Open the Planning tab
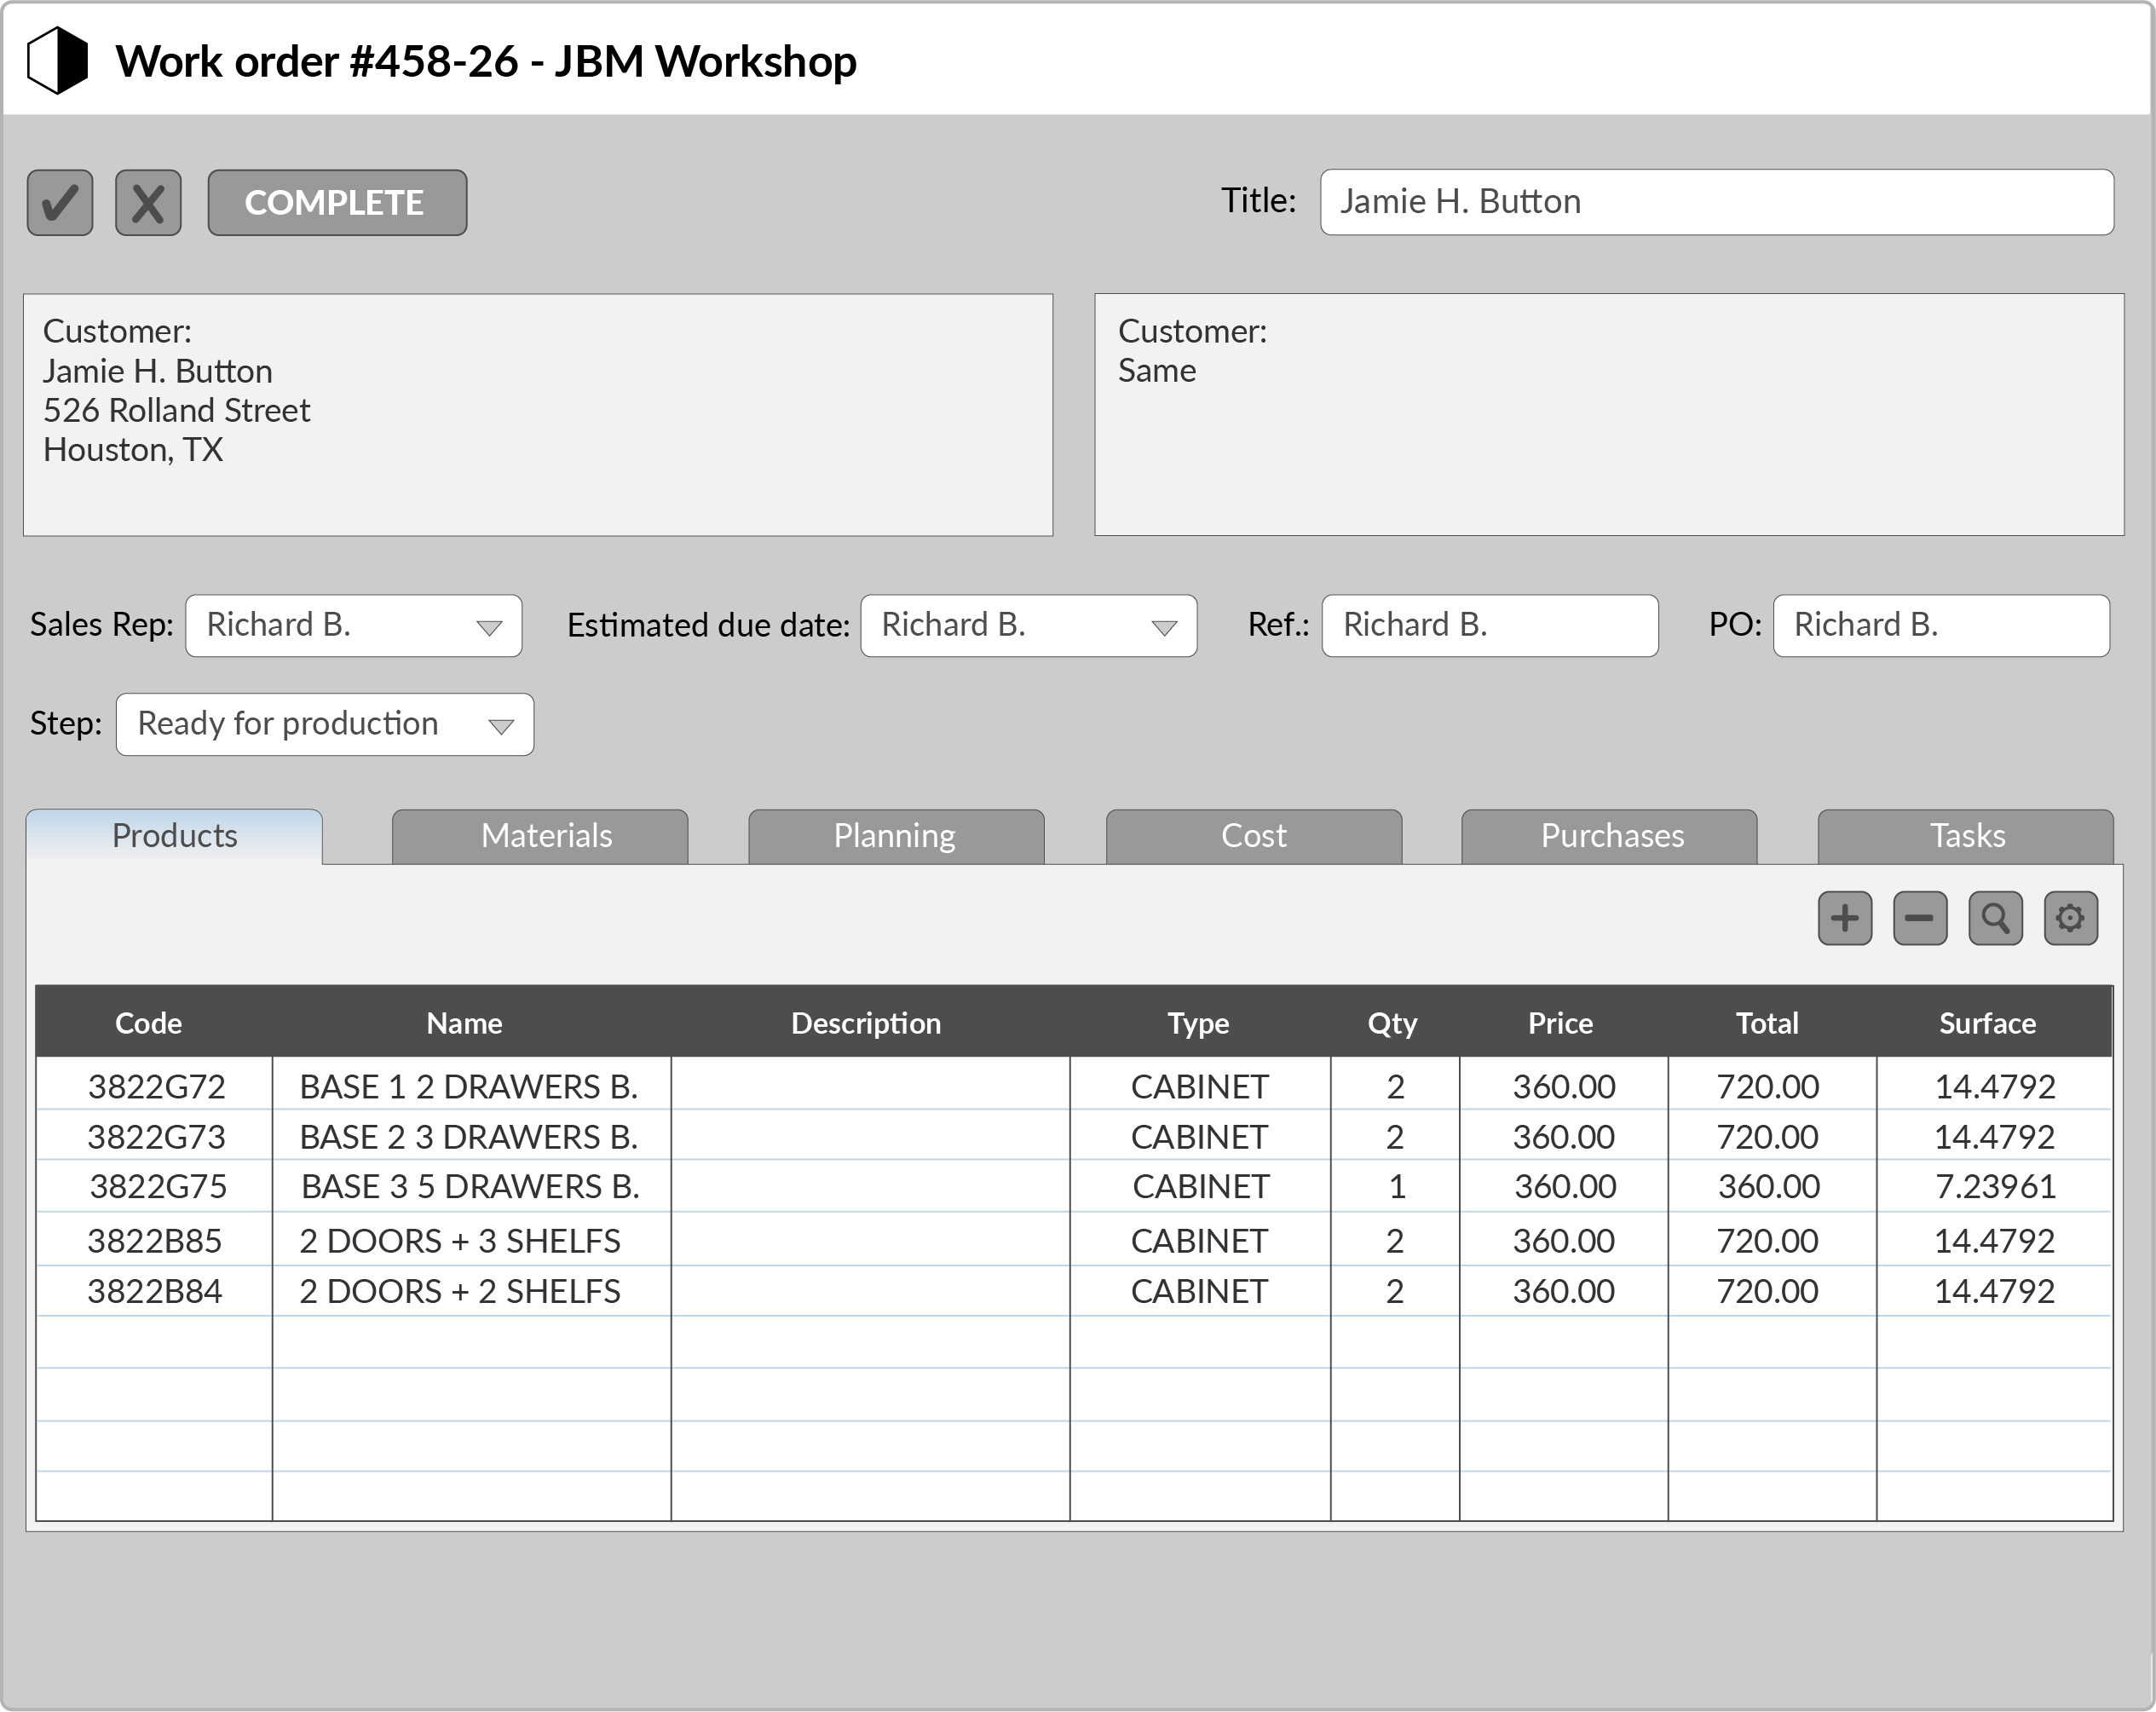 896,836
